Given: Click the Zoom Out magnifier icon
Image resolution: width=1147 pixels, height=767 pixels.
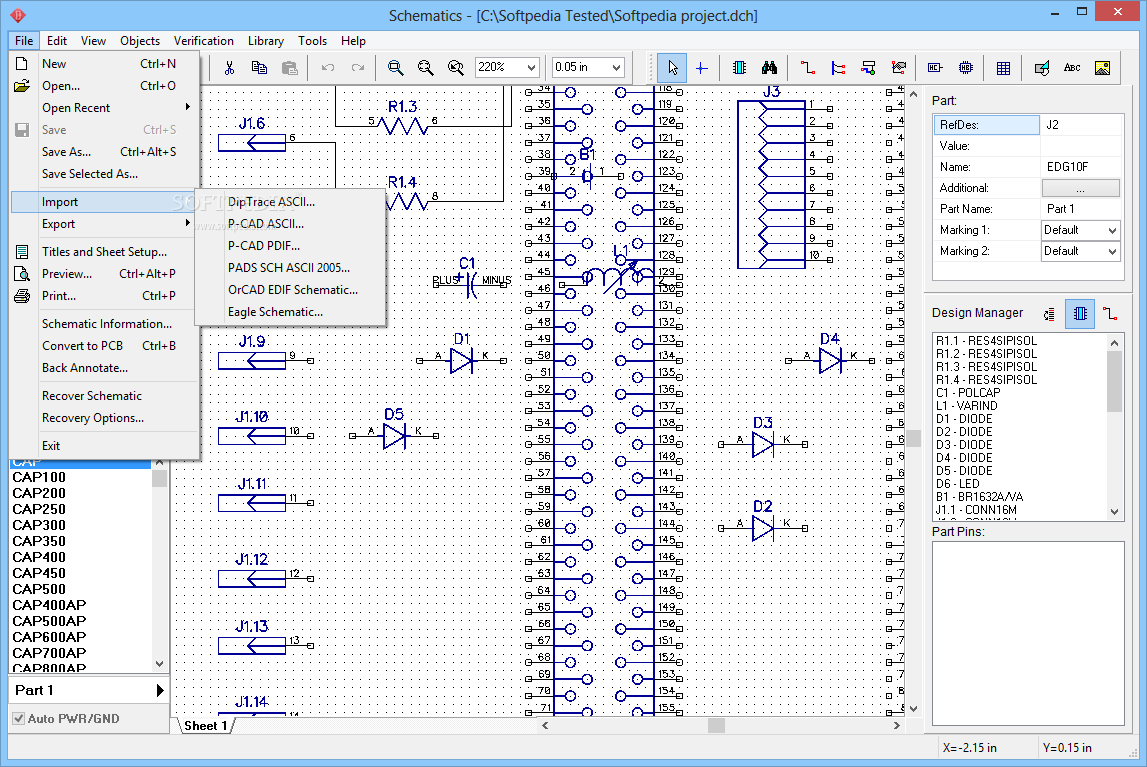Looking at the screenshot, I should pos(426,68).
